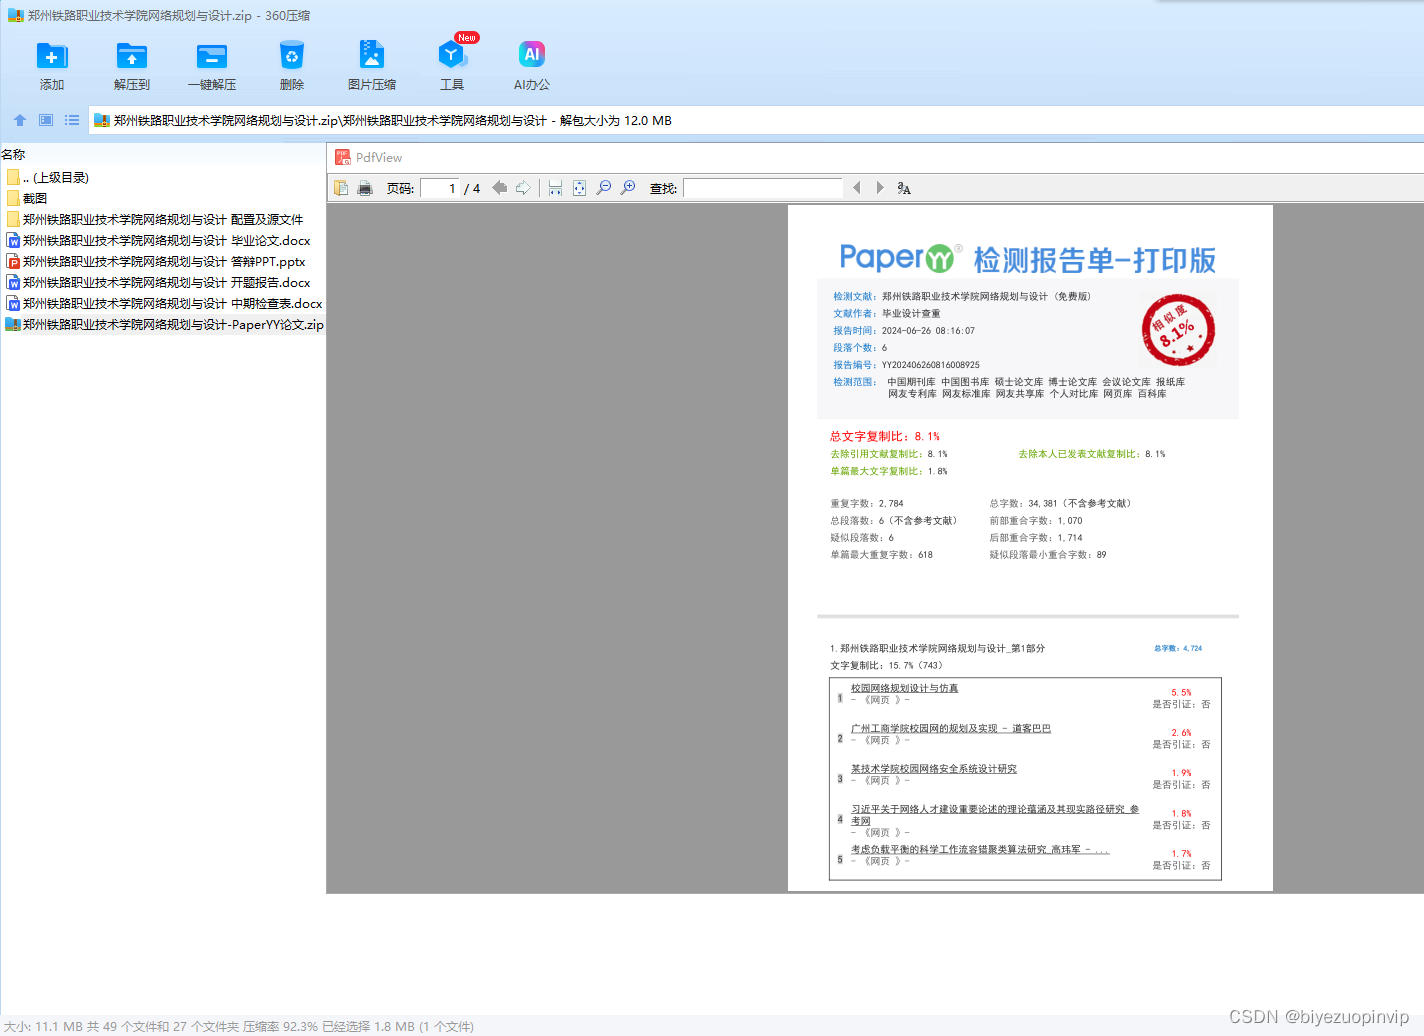
Task: Click the archive path address bar
Action: pos(756,120)
